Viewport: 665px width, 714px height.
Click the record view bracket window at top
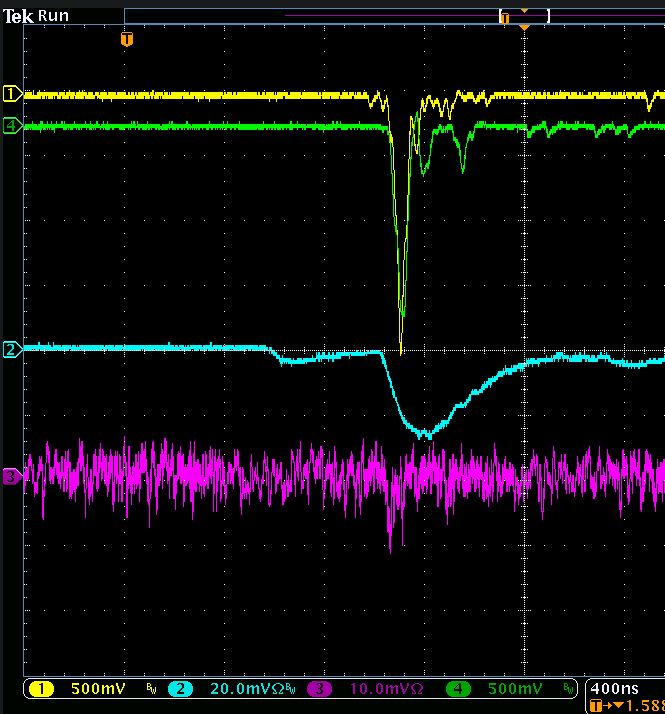[524, 16]
